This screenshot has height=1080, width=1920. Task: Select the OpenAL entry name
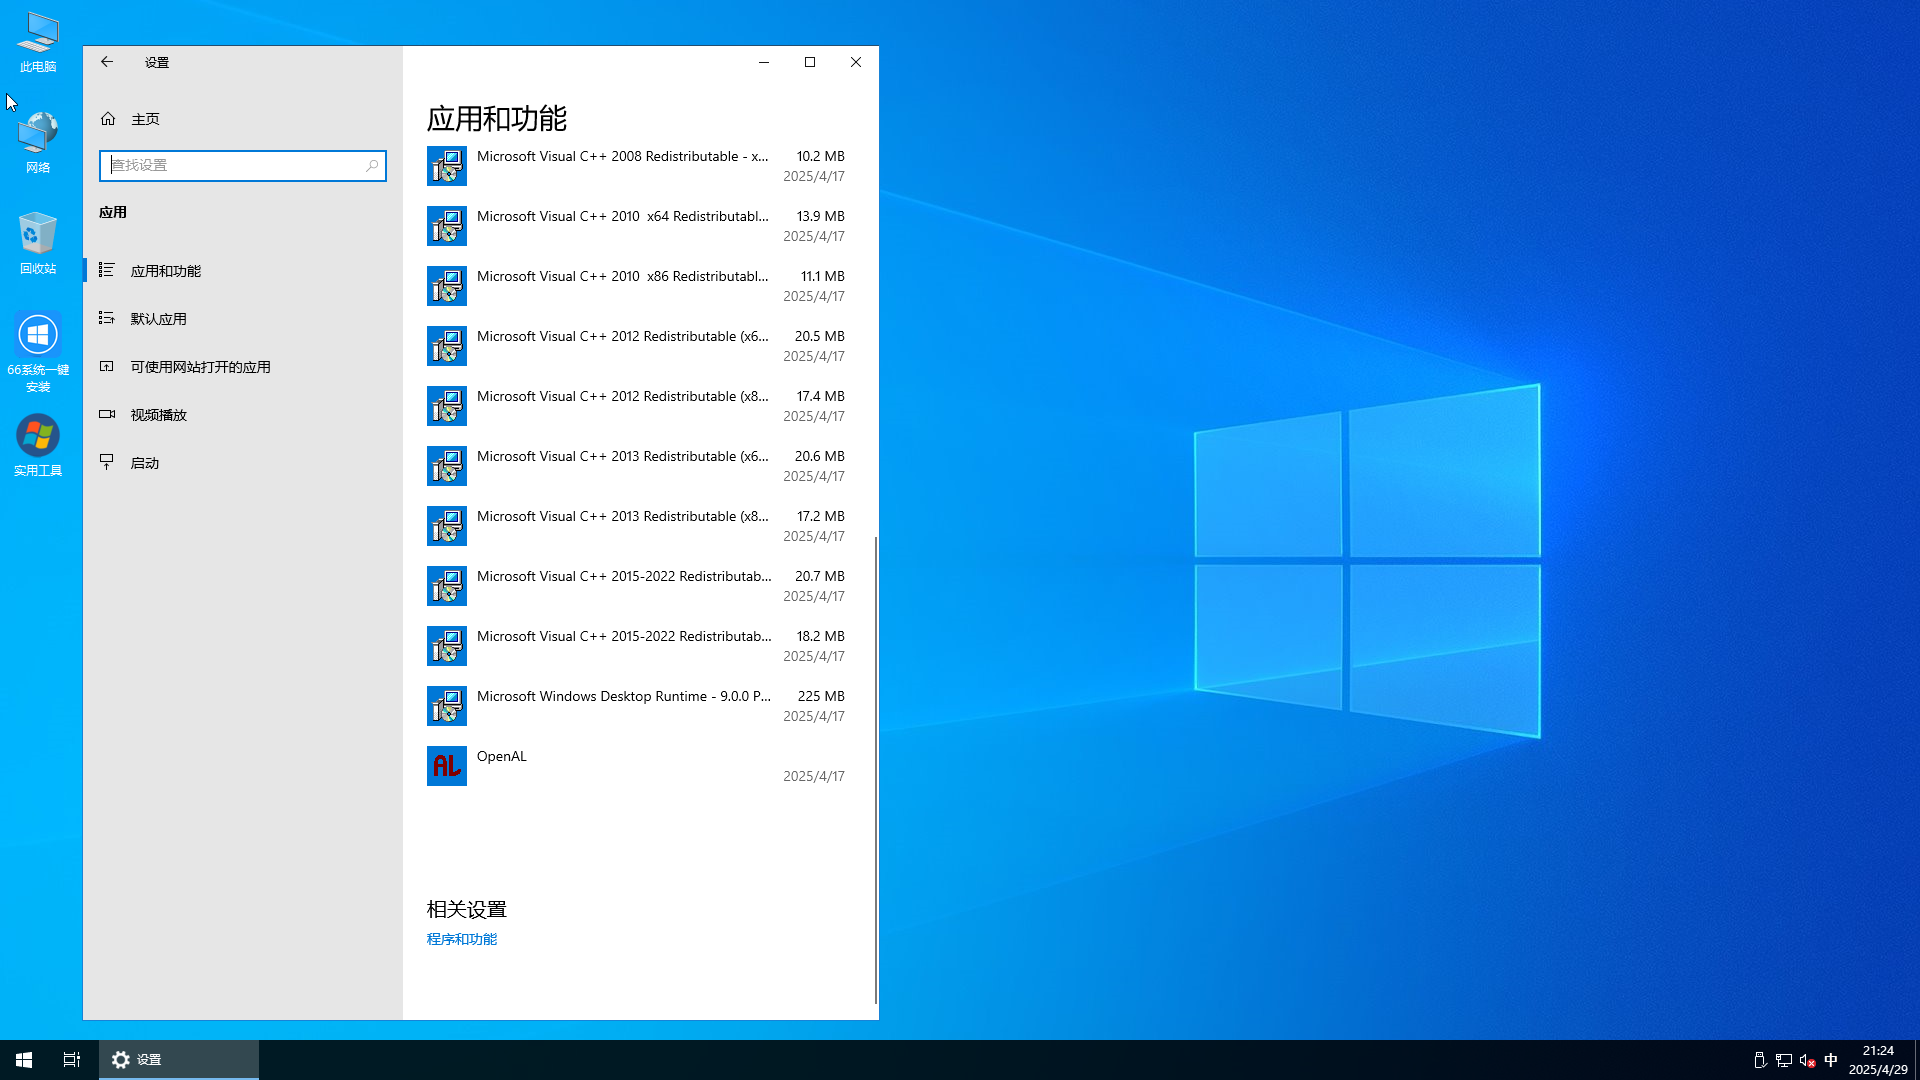point(502,756)
